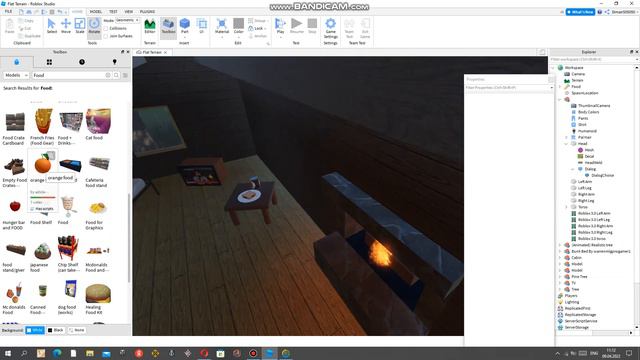Expand the Food item in Explorer
The width and height of the screenshot is (640, 360).
(560, 87)
